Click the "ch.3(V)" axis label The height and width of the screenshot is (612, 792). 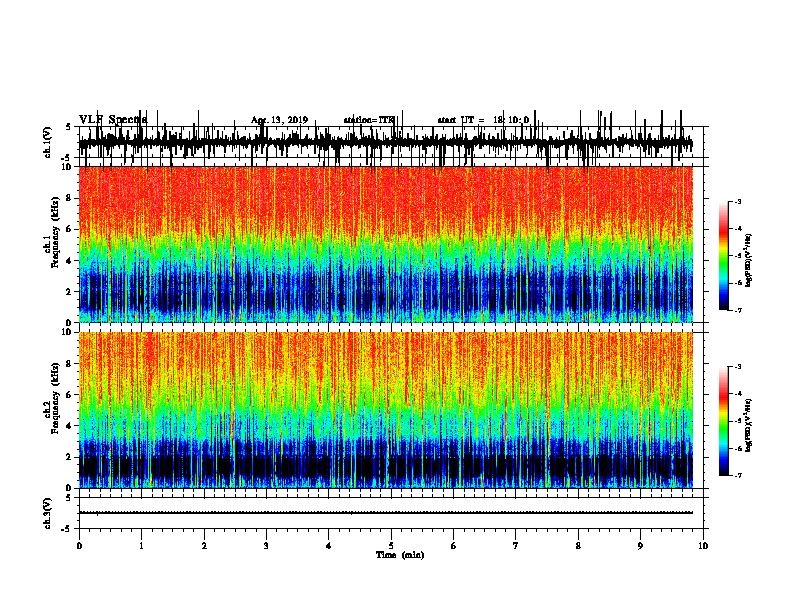[48, 513]
